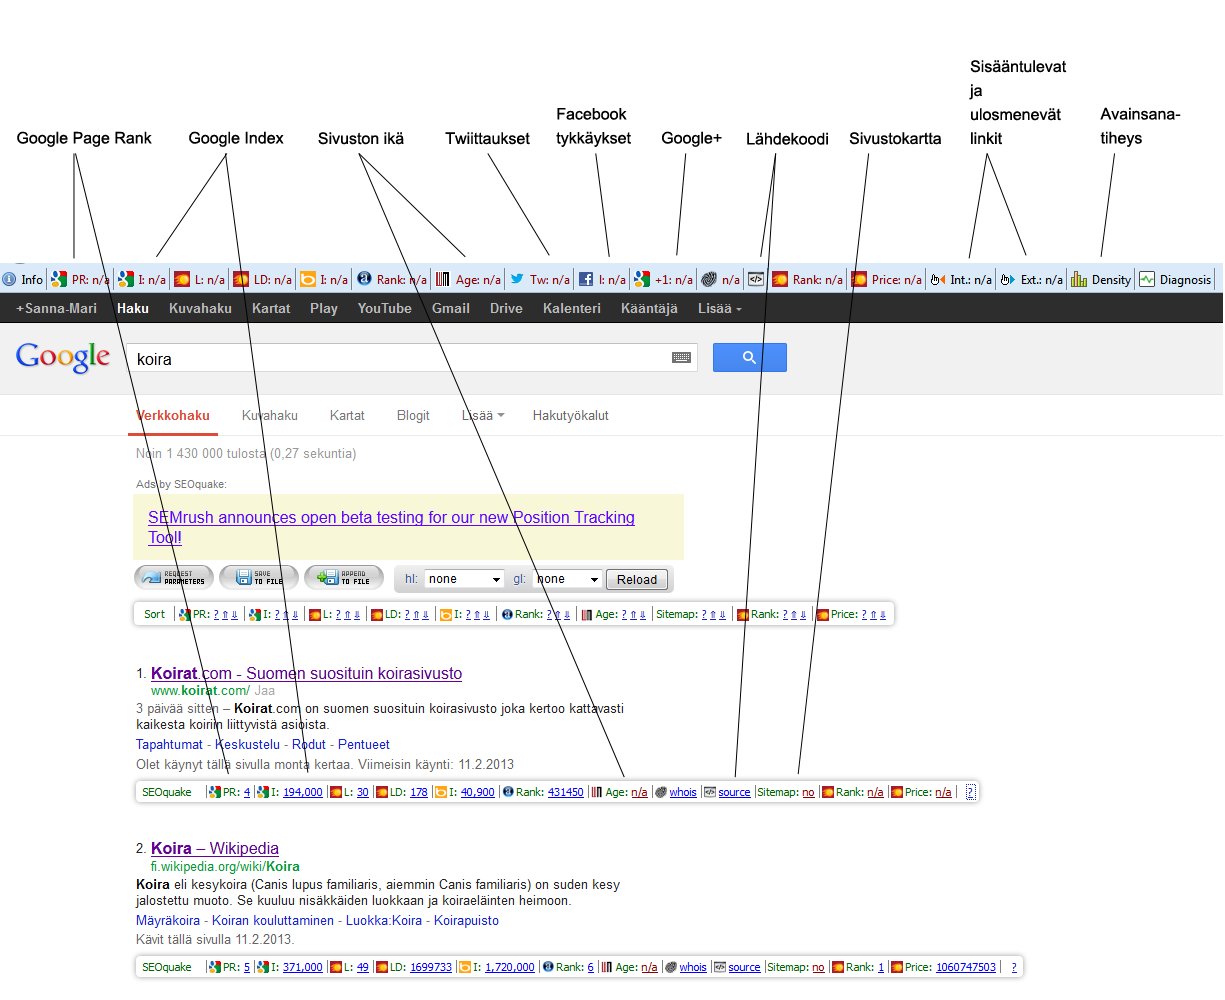Image resolution: width=1225 pixels, height=1000 pixels.
Task: Switch to the Blogit search tab
Action: click(x=413, y=415)
